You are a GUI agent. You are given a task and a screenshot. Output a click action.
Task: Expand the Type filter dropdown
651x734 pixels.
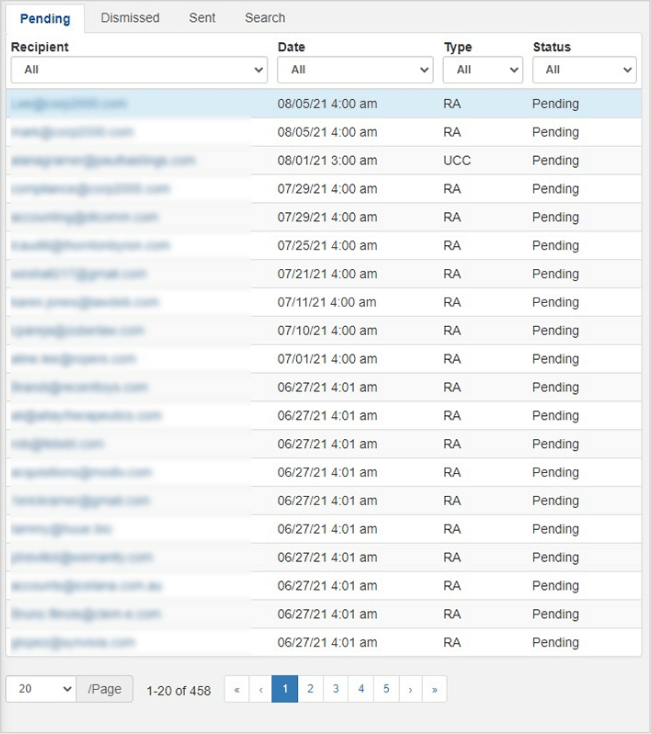coord(483,70)
